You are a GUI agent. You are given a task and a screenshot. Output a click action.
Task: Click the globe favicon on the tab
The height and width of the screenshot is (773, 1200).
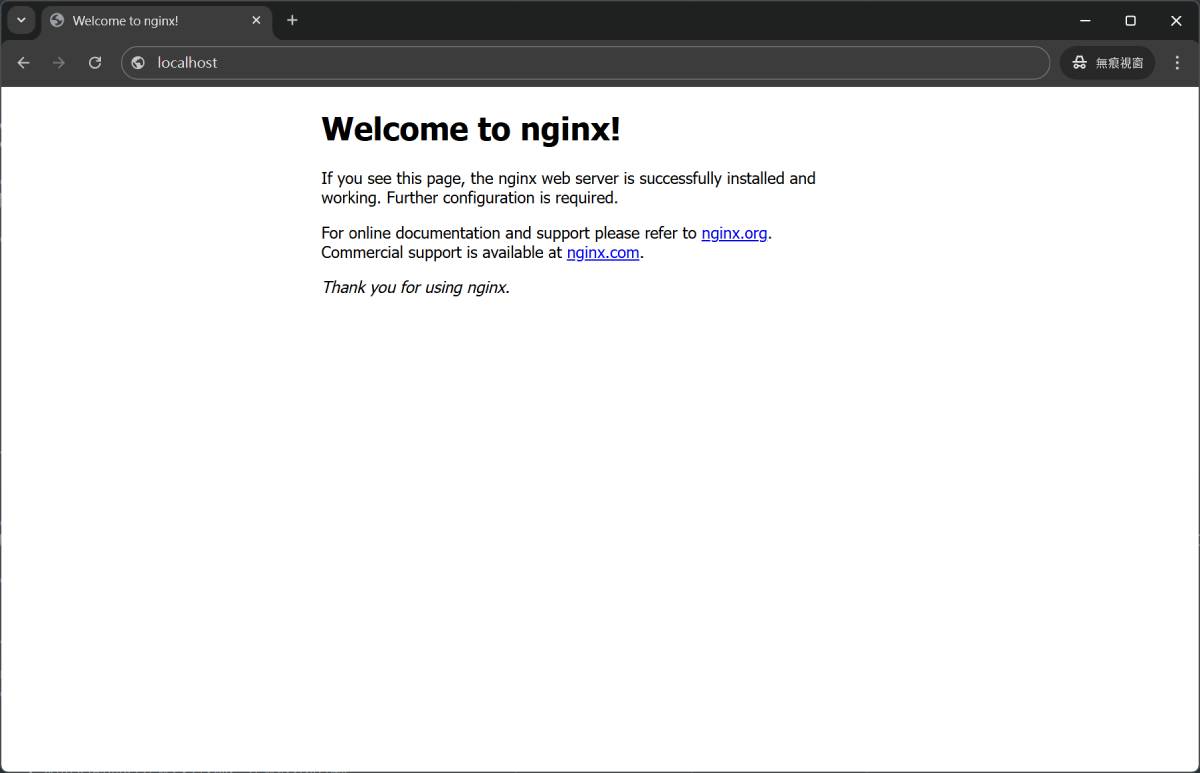pos(57,20)
